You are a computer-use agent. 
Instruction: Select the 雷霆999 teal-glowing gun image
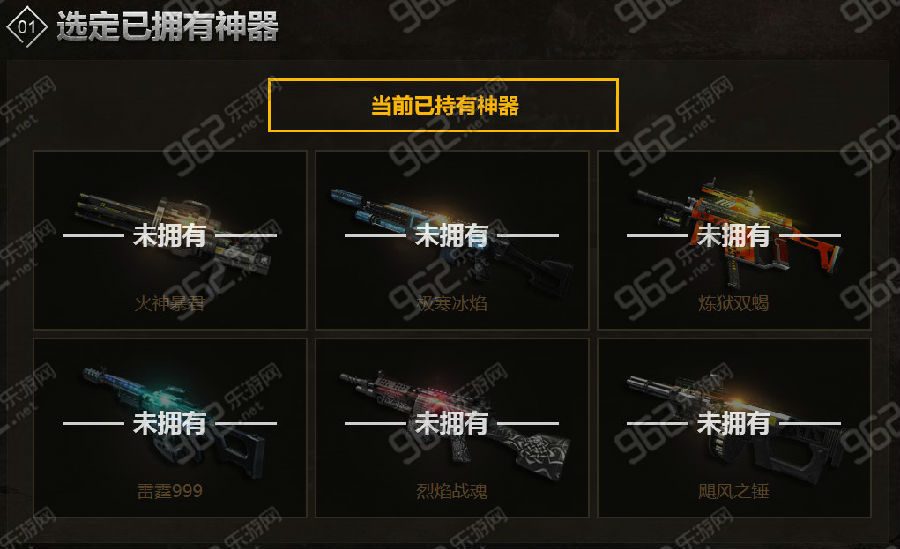pyautogui.click(x=173, y=421)
